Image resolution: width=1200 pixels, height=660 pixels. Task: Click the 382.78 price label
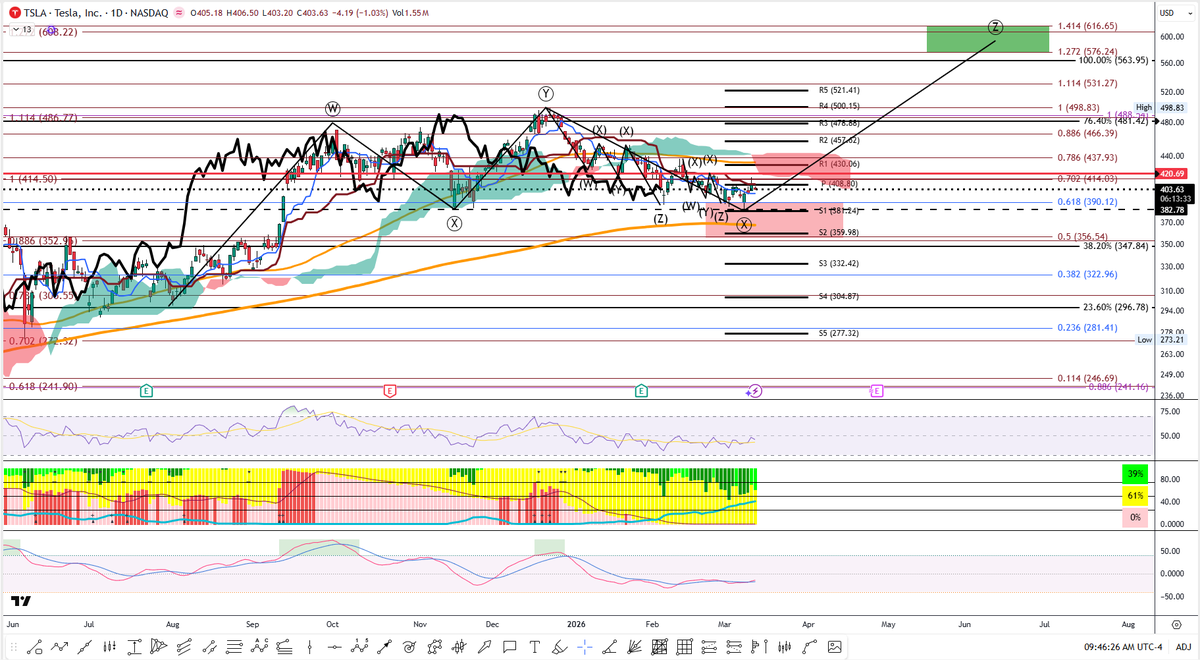pyautogui.click(x=1172, y=210)
